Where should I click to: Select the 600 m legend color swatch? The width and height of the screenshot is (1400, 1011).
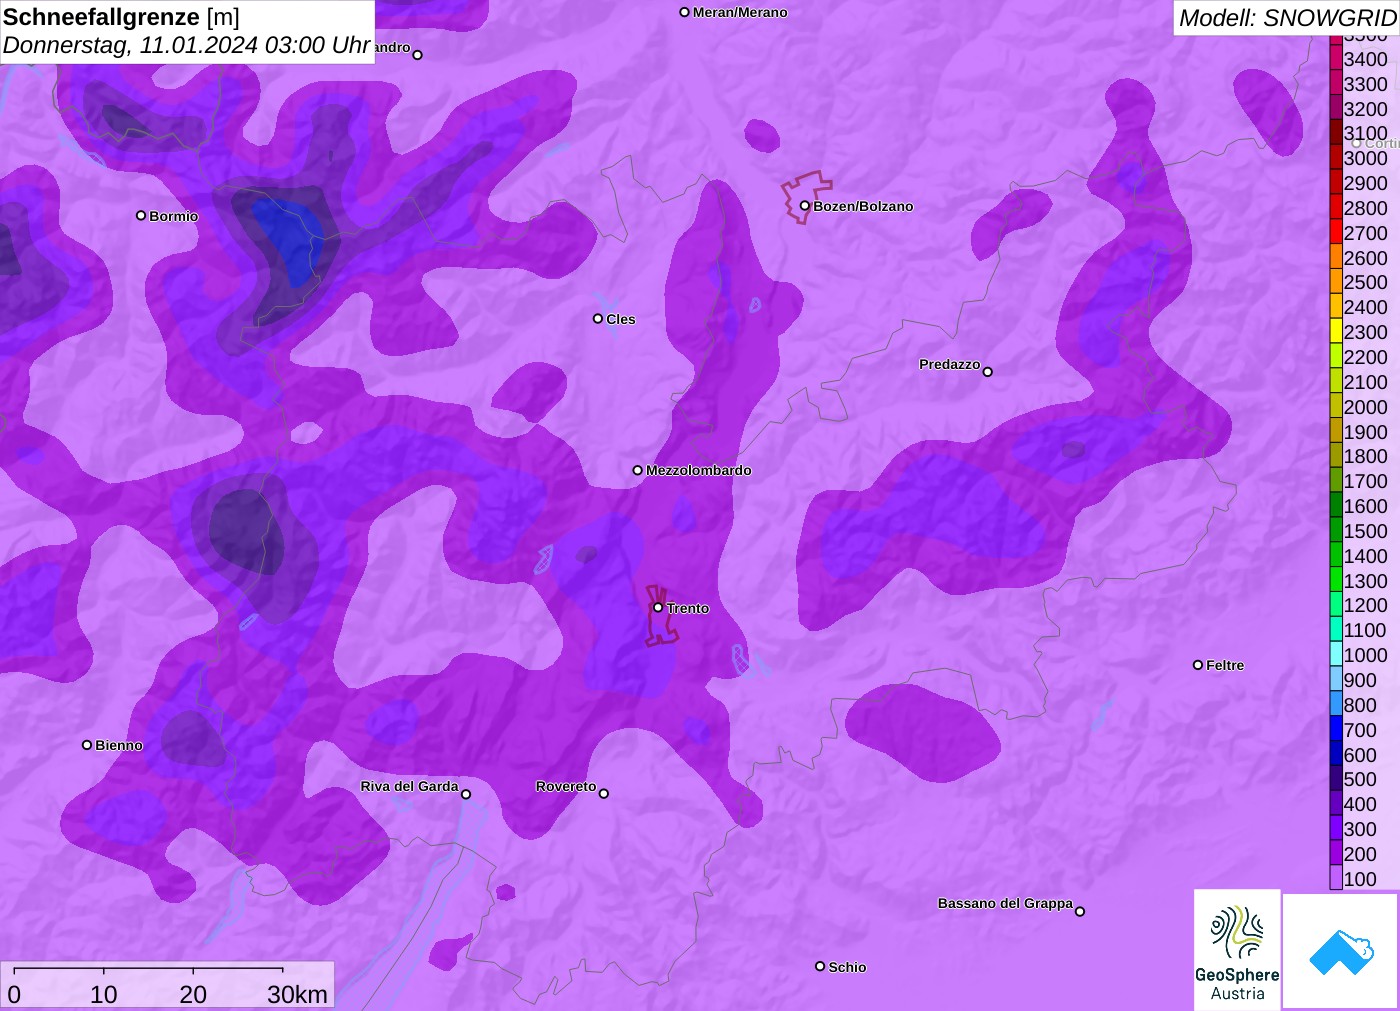tap(1336, 754)
